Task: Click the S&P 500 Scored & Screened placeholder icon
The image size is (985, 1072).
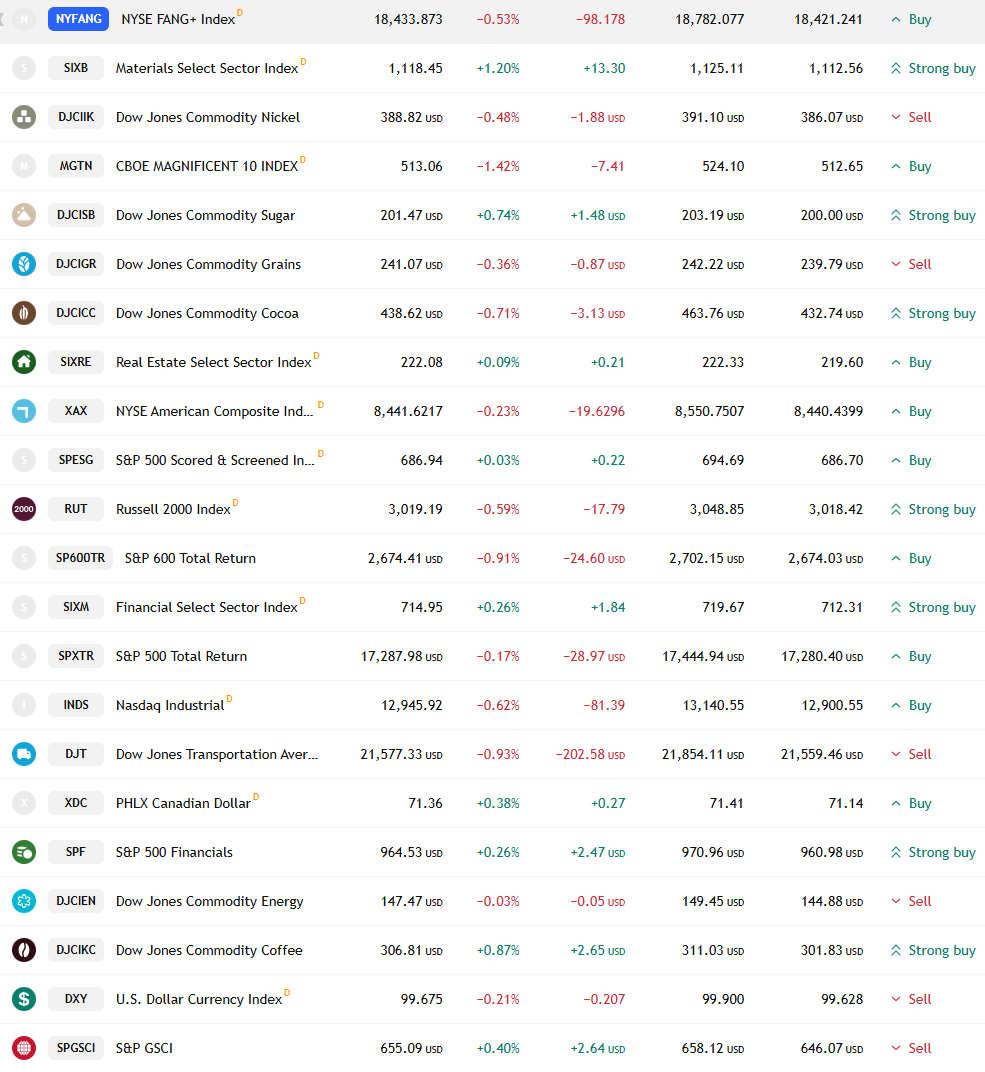Action: [24, 460]
